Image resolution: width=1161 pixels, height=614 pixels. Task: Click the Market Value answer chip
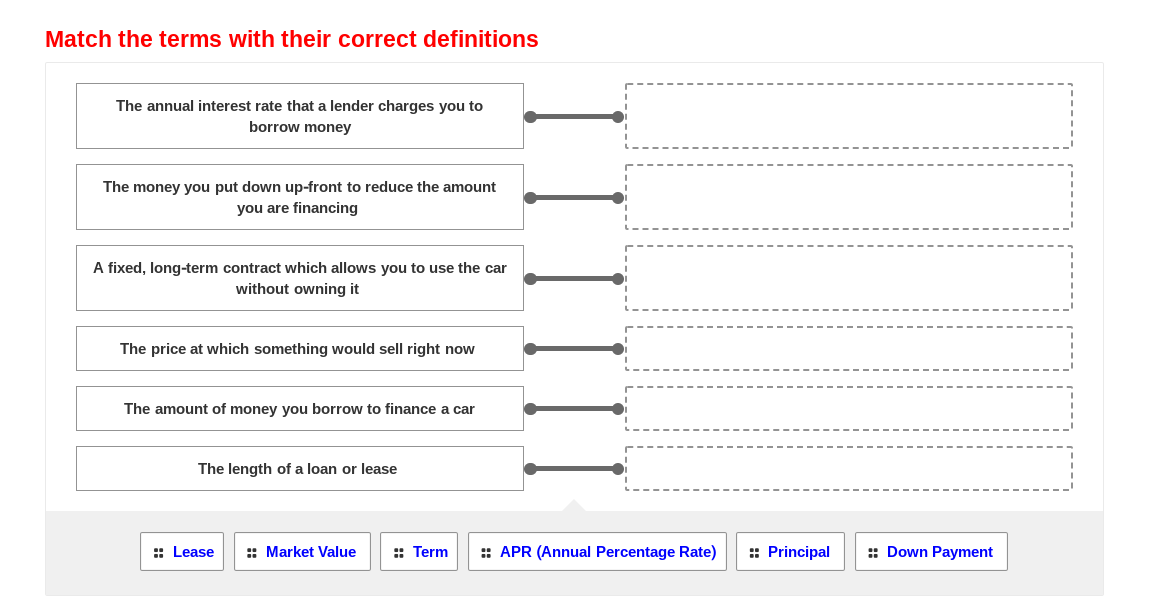click(302, 551)
